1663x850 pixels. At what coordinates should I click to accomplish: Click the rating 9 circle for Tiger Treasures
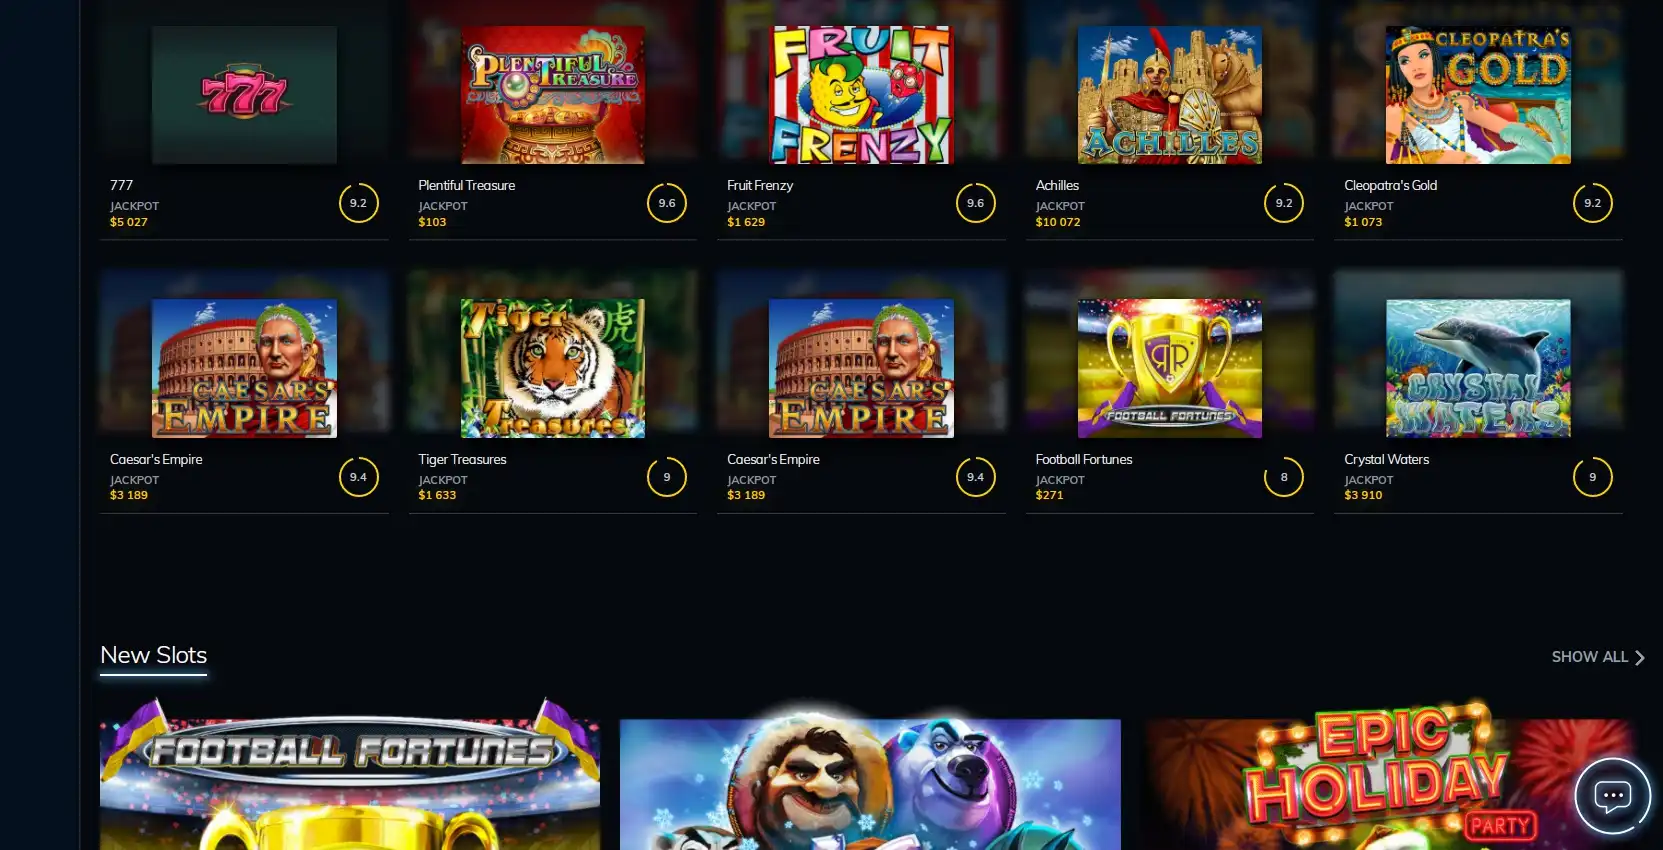tap(667, 477)
